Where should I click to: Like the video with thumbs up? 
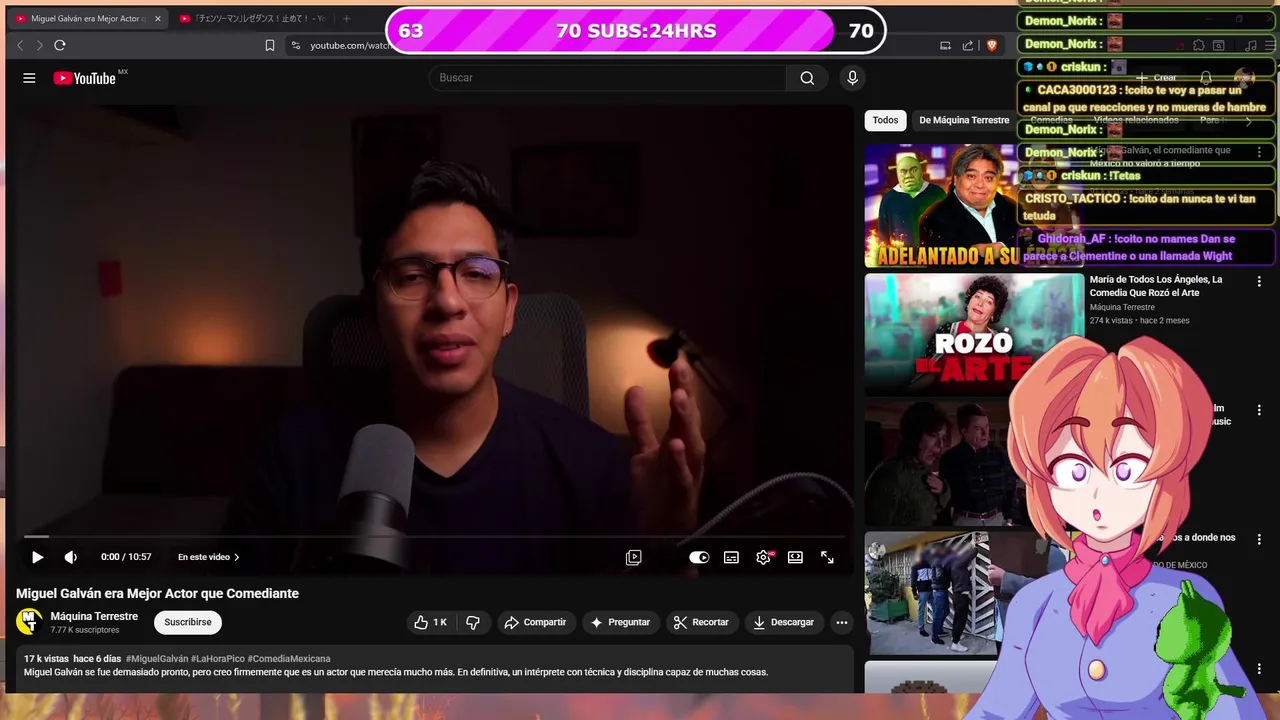click(431, 622)
